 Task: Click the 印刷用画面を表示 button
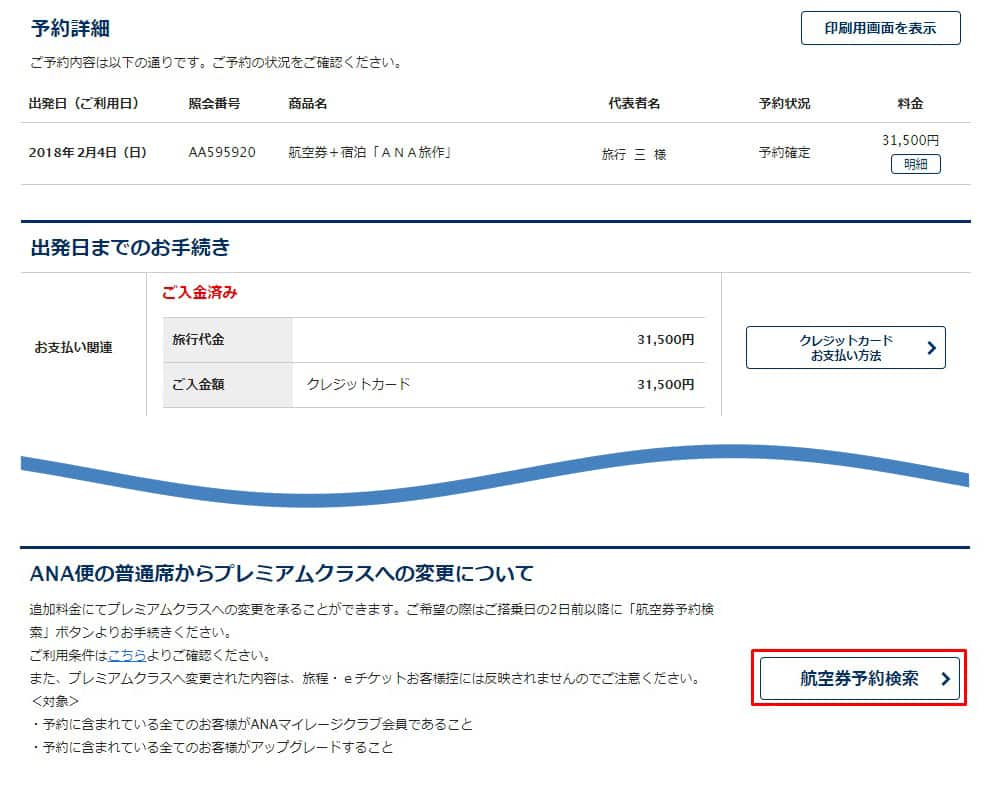click(x=880, y=28)
